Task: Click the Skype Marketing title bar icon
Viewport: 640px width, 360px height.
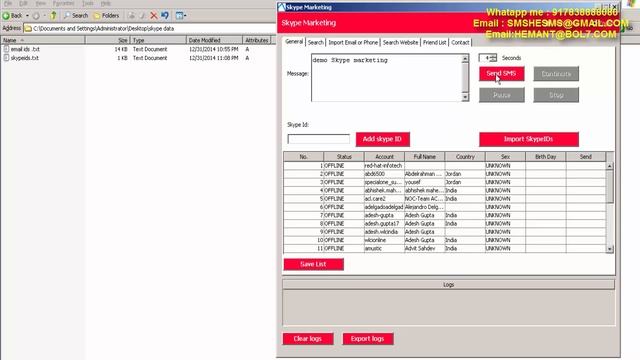Action: point(281,7)
